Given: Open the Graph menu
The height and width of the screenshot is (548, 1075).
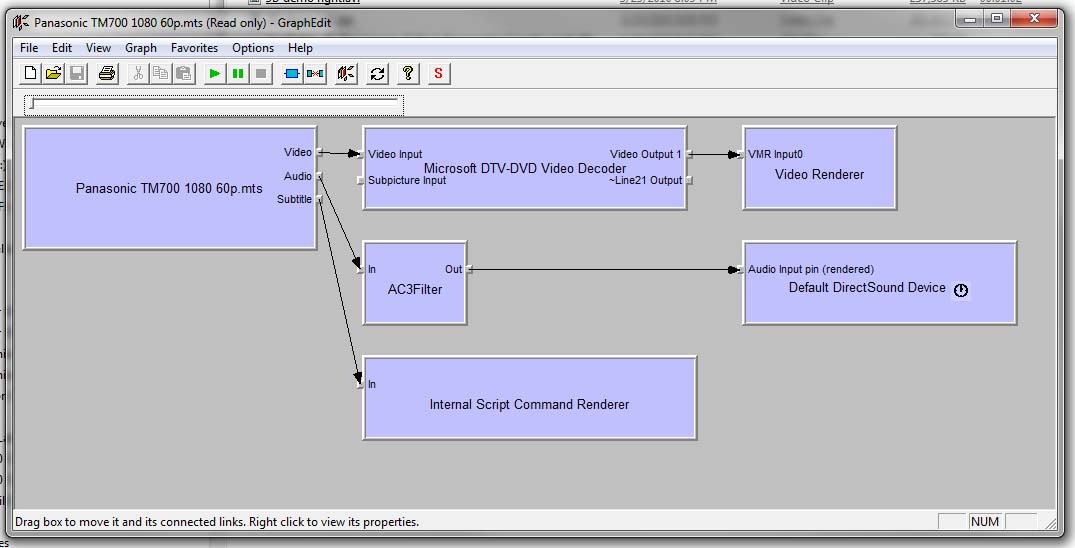Looking at the screenshot, I should (141, 48).
